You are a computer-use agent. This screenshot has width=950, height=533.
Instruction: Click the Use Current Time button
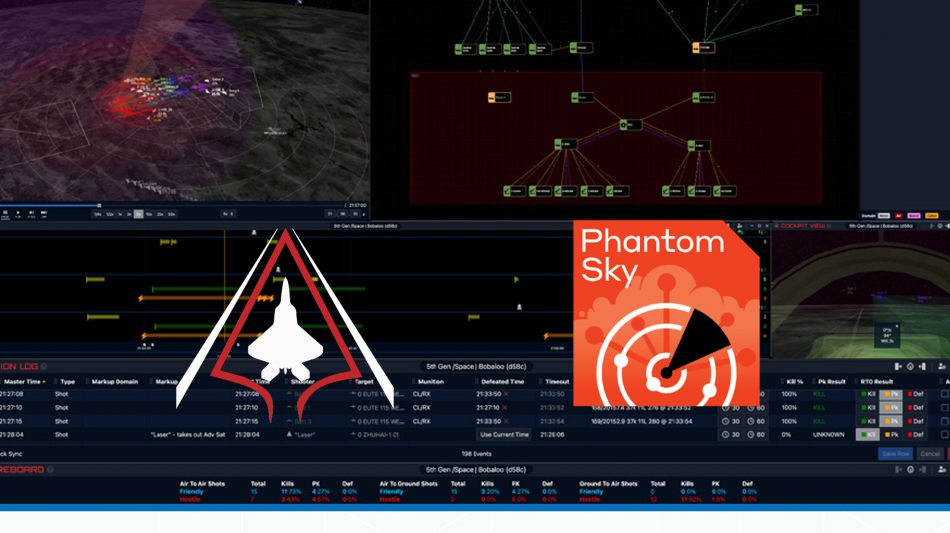point(504,434)
